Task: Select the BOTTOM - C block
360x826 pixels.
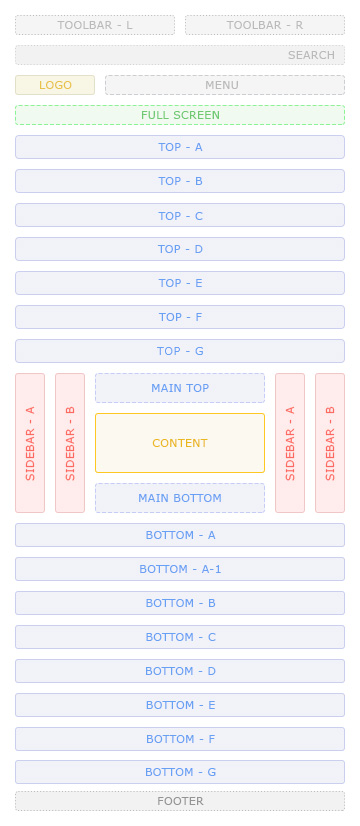Action: (180, 637)
